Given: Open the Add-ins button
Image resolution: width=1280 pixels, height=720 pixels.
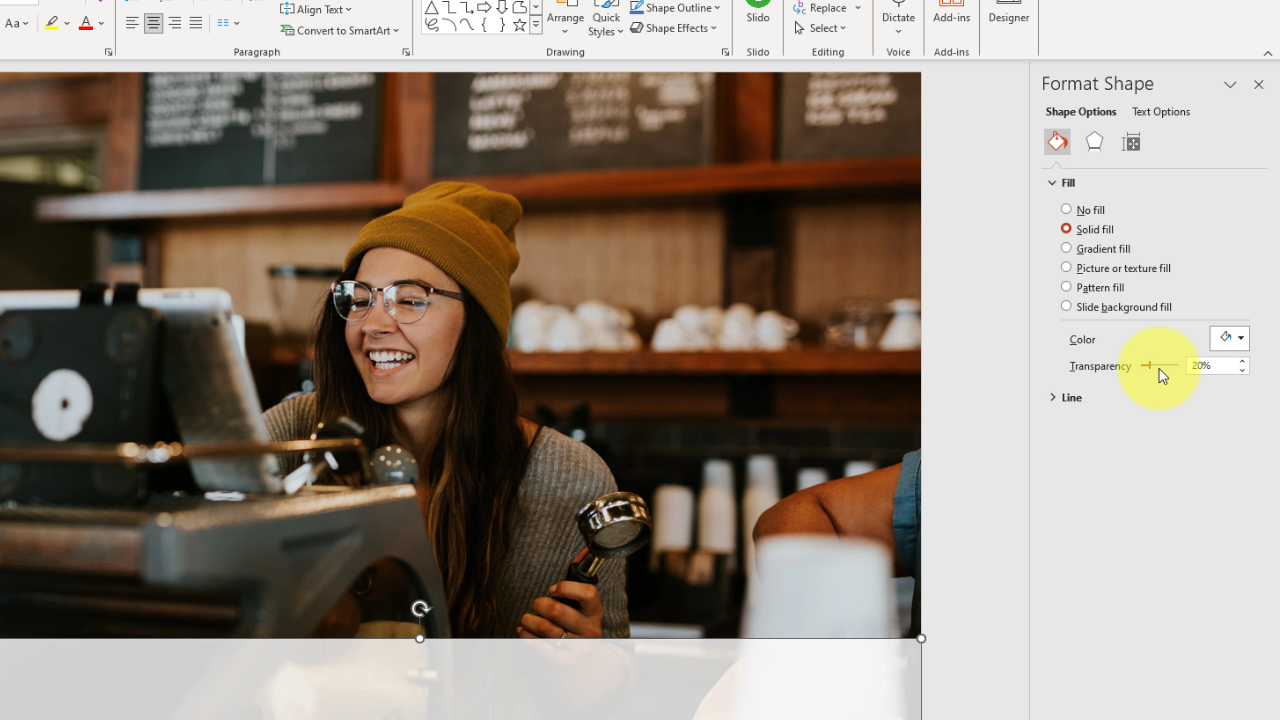Looking at the screenshot, I should tap(951, 13).
